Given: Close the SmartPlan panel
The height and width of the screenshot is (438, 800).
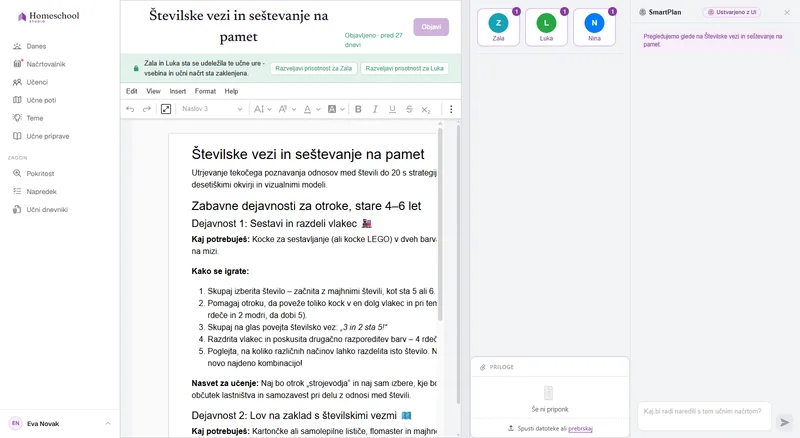Looking at the screenshot, I should (787, 12).
